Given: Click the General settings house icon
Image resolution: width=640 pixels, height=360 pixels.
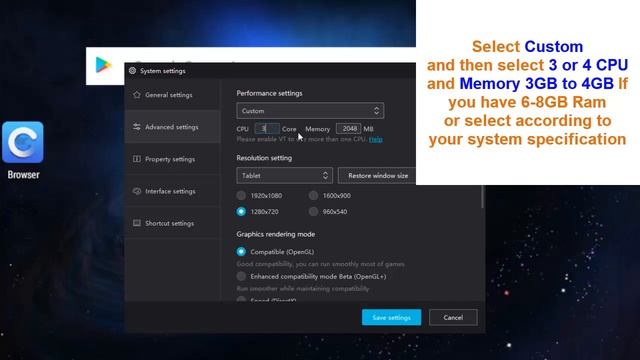Looking at the screenshot, I should [137, 95].
